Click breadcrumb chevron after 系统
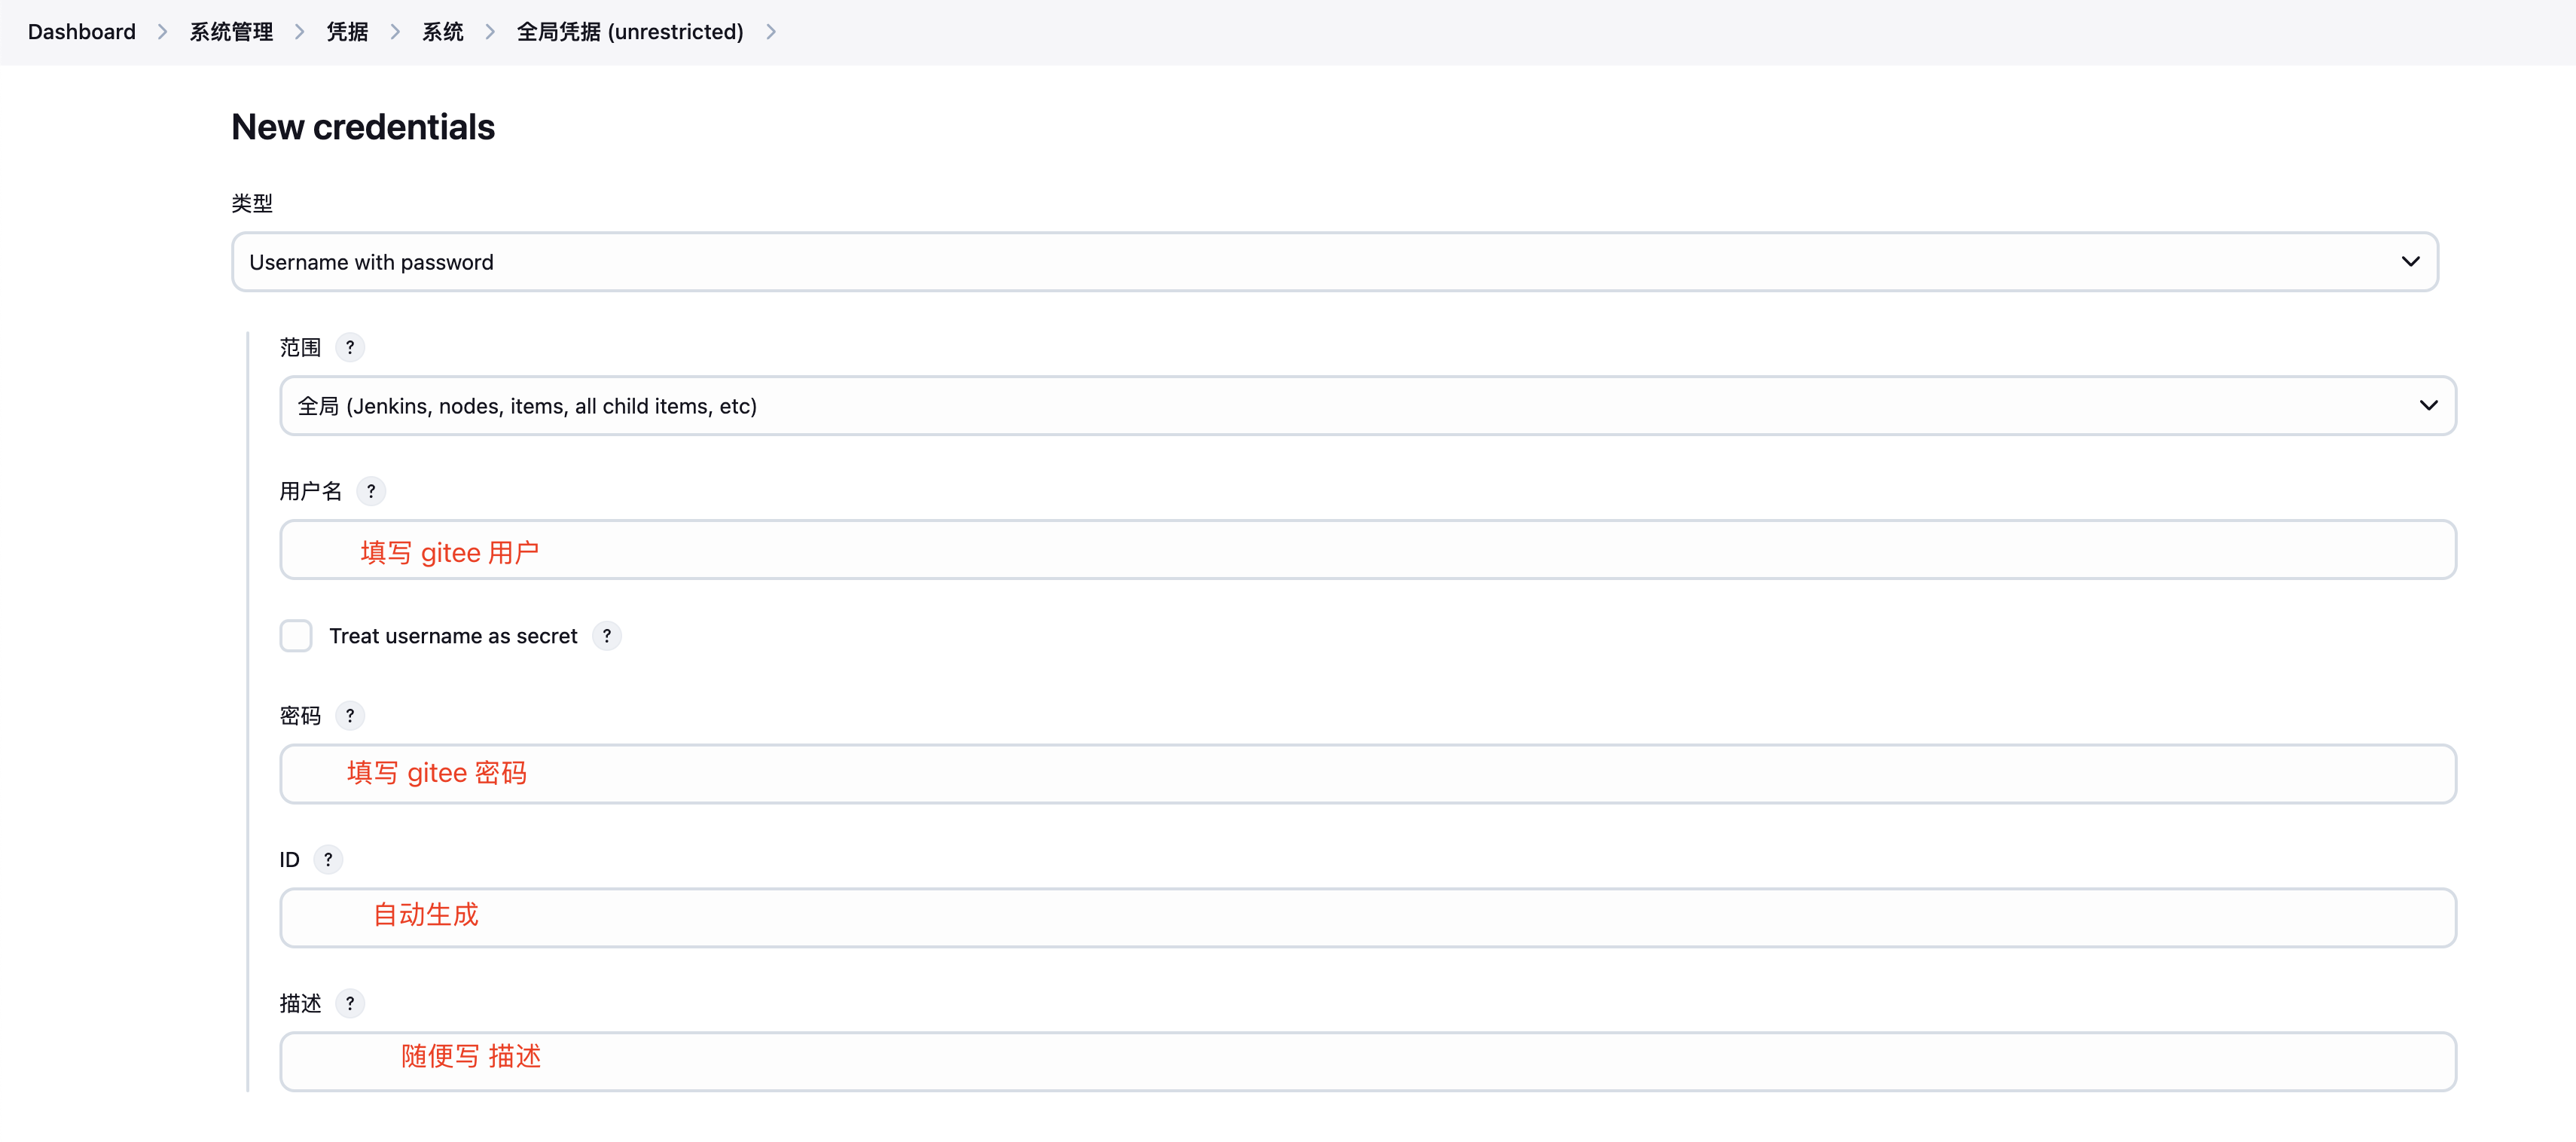Viewport: 2576px width, 1142px height. point(490,32)
